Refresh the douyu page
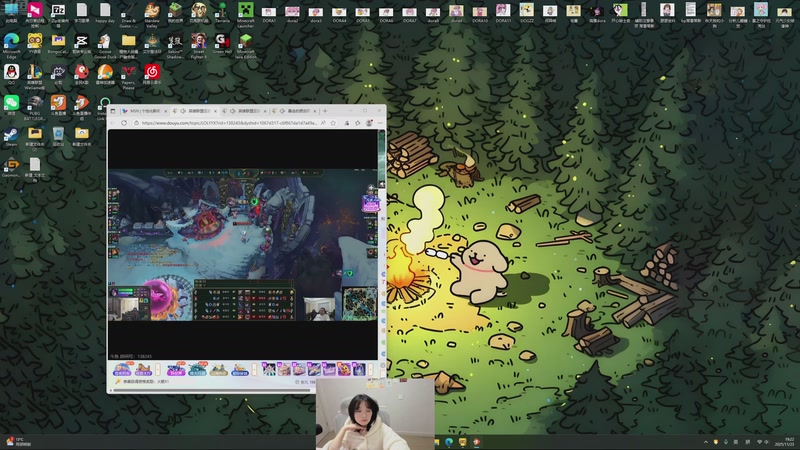 (x=124, y=123)
